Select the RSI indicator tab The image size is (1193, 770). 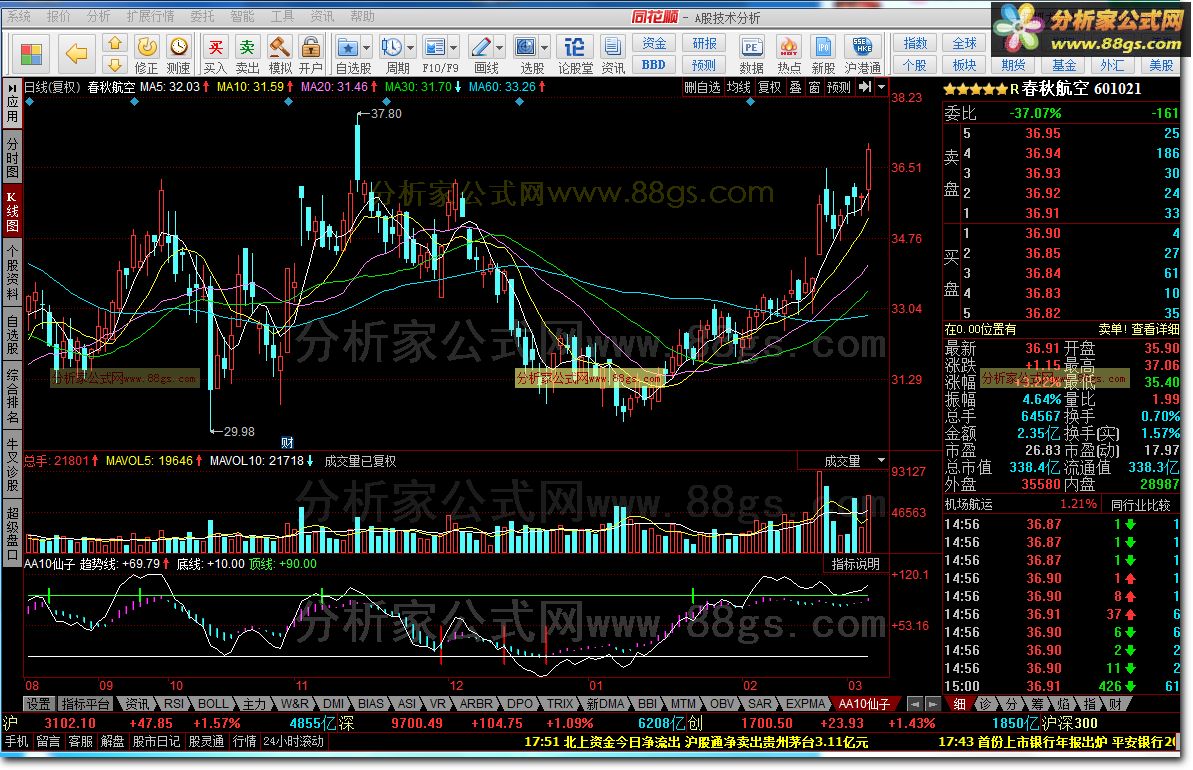174,704
